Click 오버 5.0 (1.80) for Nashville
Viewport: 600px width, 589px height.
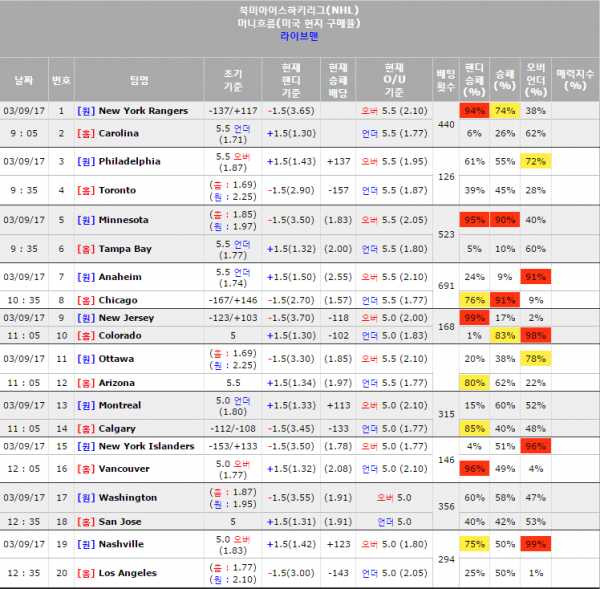394,544
